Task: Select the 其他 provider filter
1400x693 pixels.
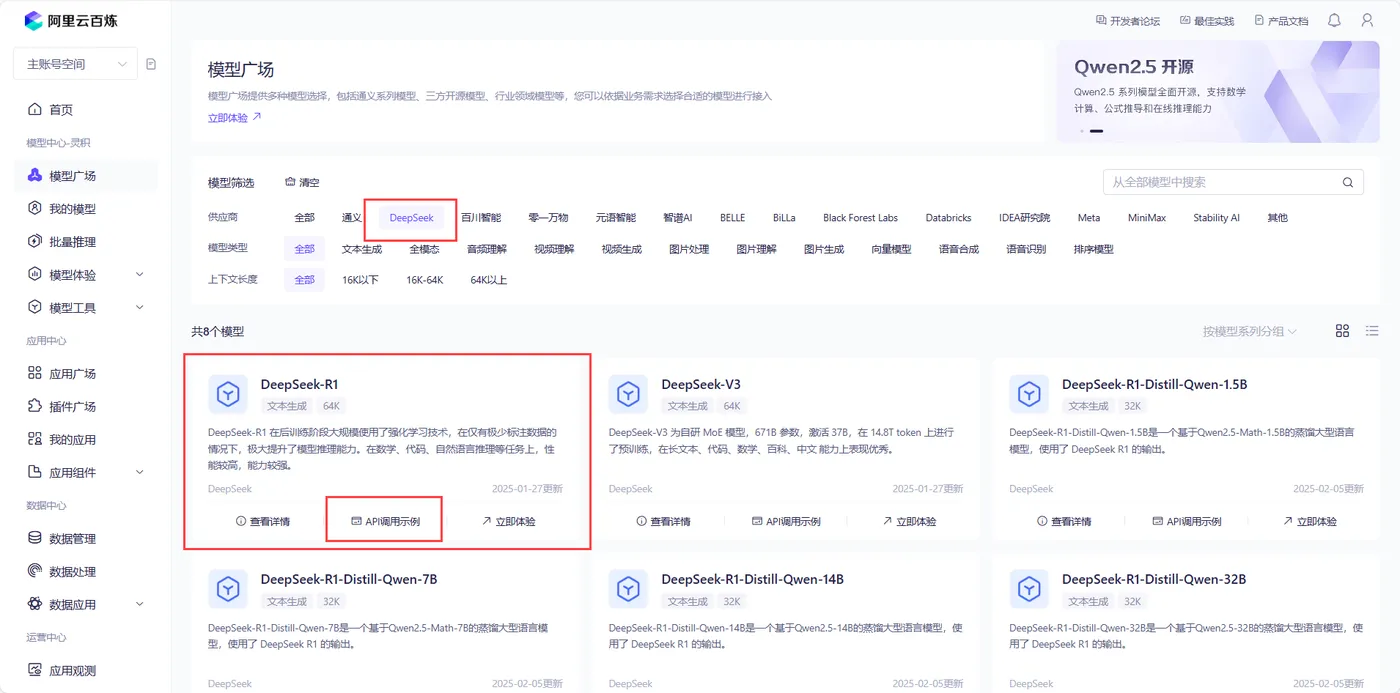Action: 1277,218
